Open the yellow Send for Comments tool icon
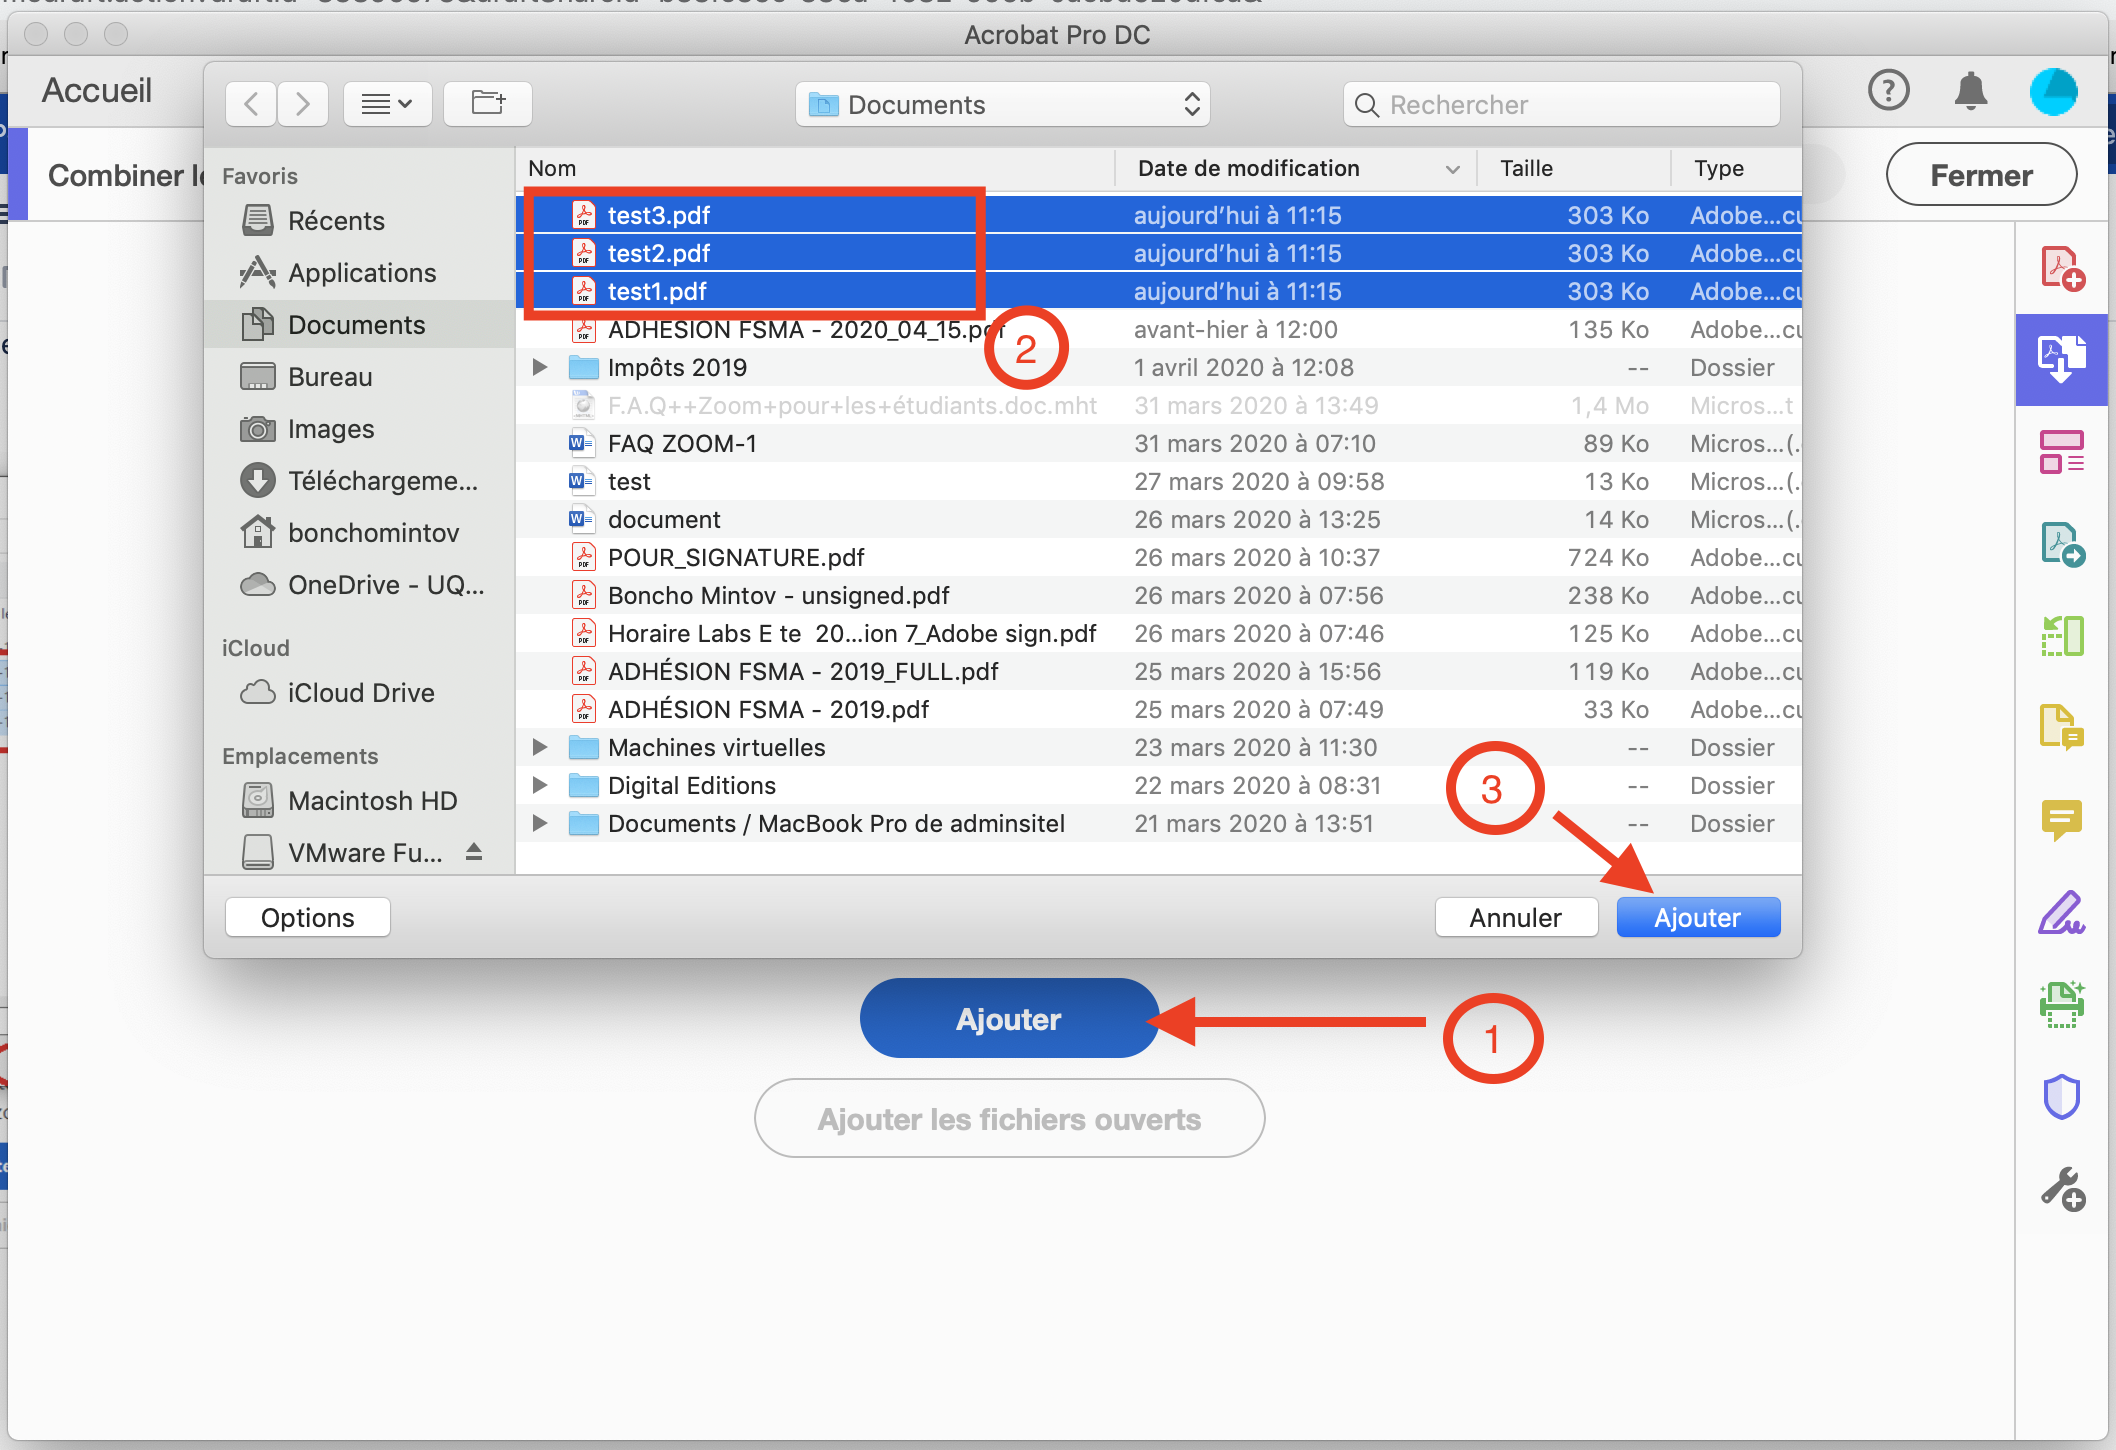 click(x=2062, y=726)
